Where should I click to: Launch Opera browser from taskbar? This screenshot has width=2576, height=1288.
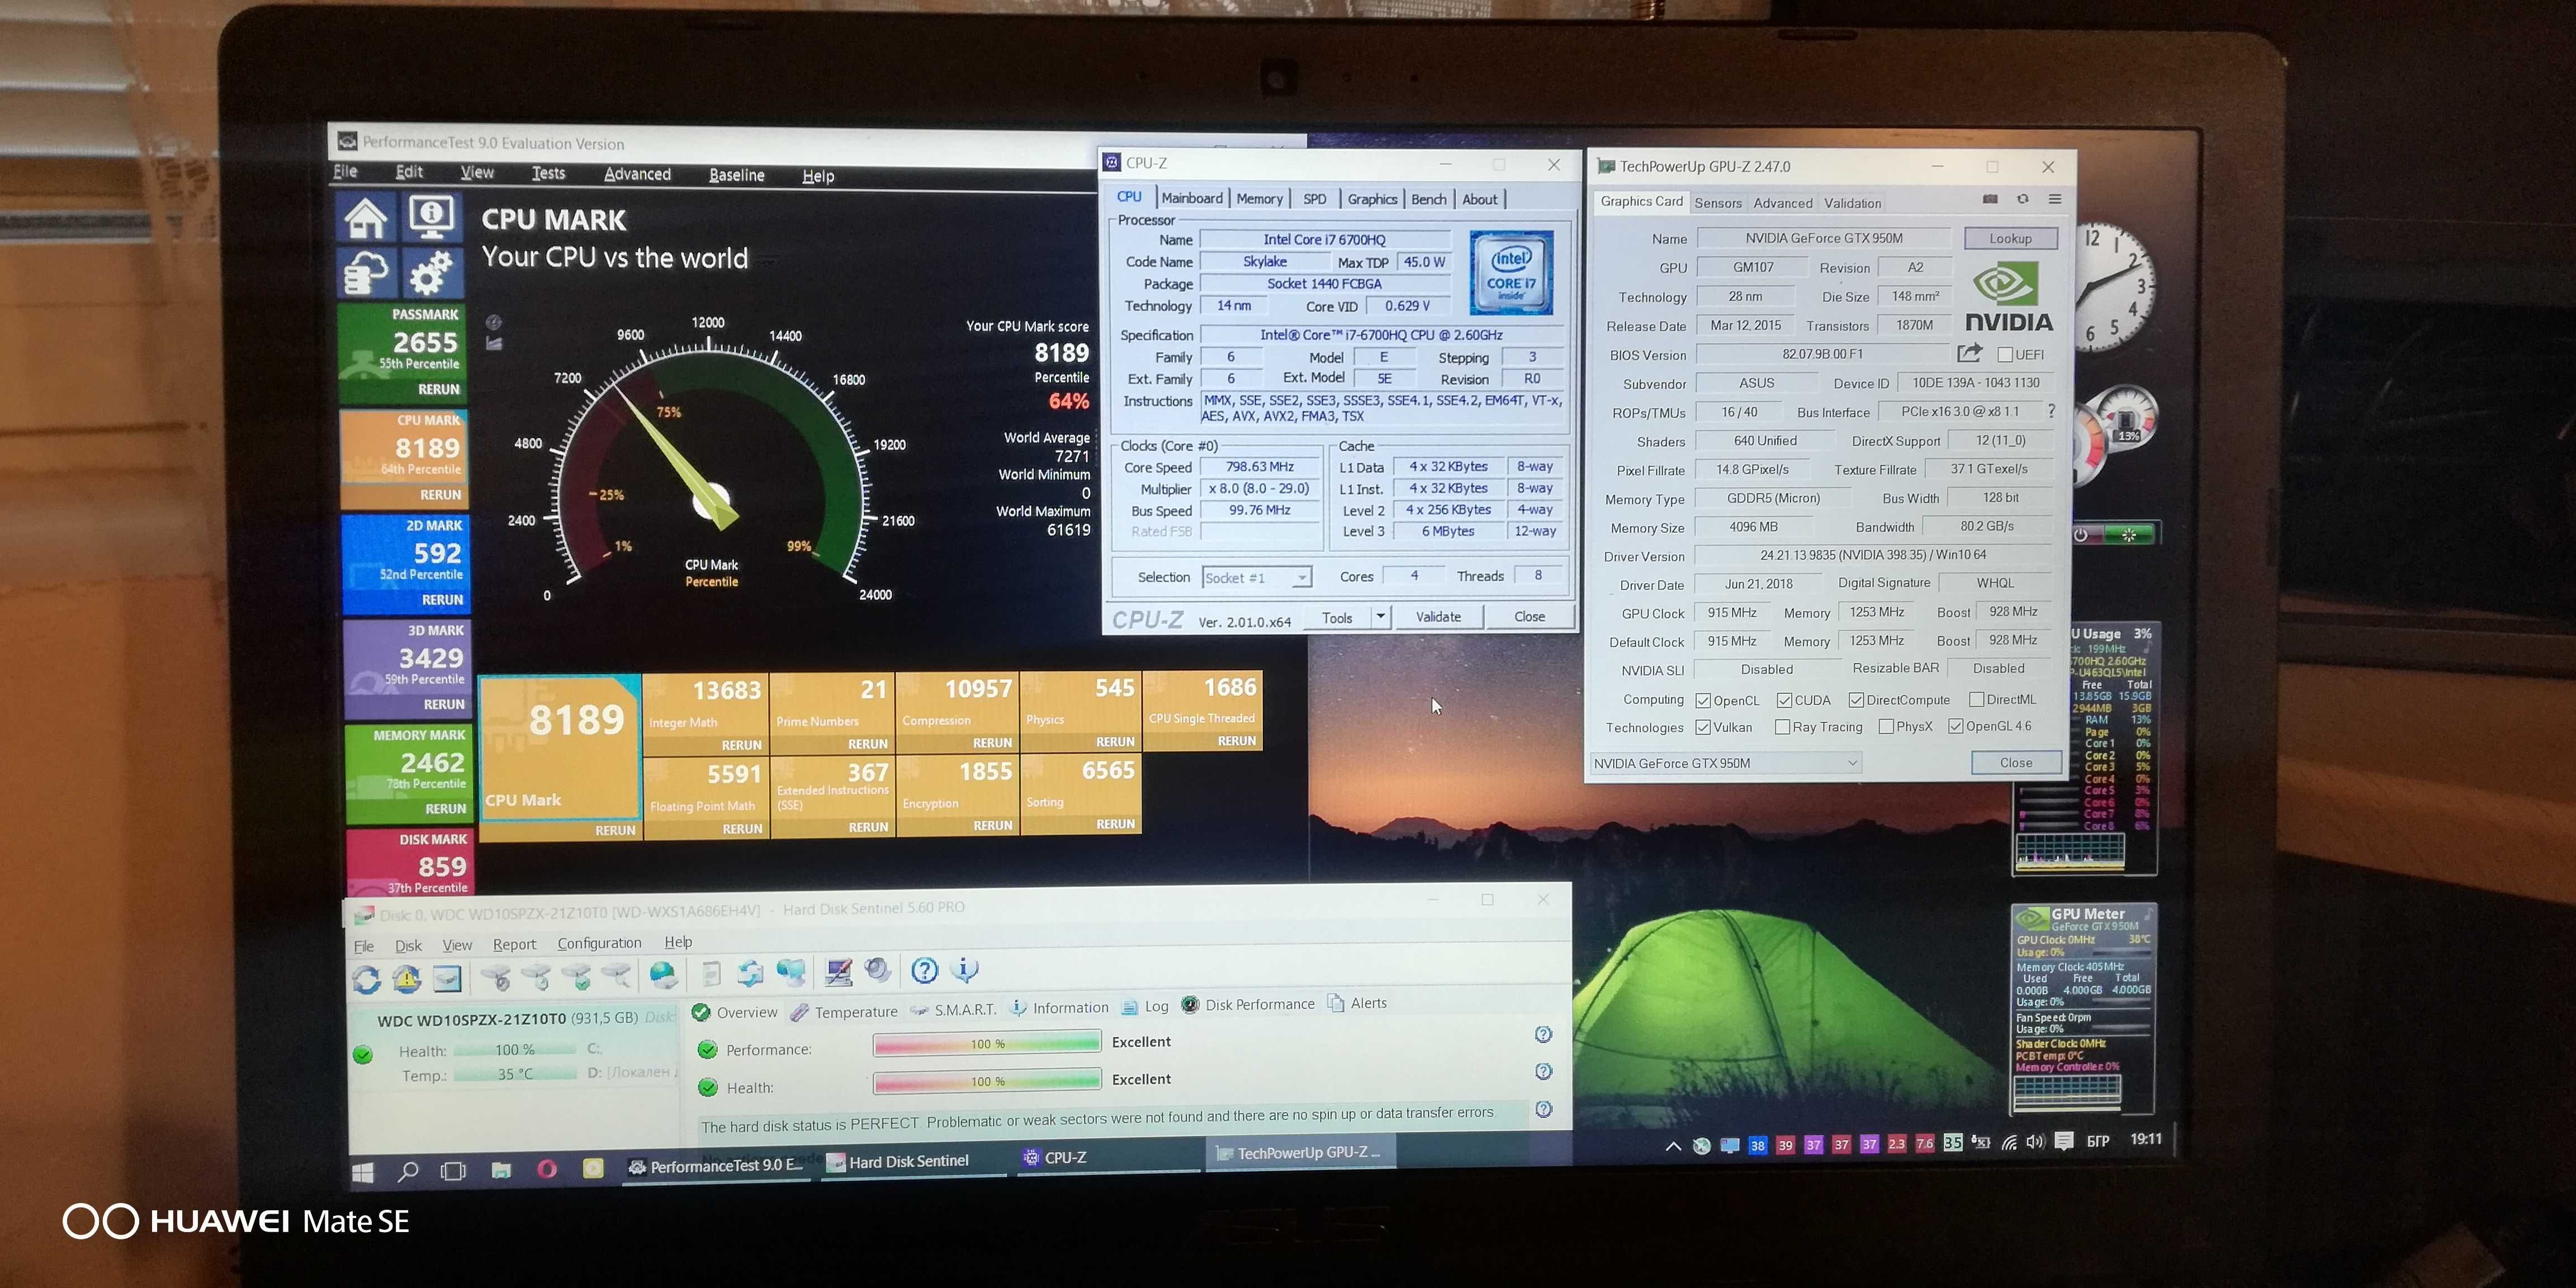546,1169
